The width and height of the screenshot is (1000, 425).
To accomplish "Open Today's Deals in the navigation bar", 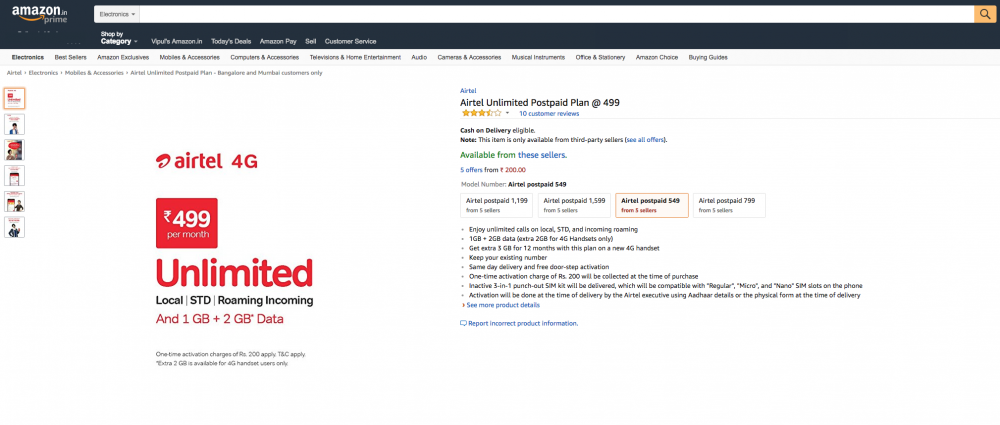I will pyautogui.click(x=231, y=41).
